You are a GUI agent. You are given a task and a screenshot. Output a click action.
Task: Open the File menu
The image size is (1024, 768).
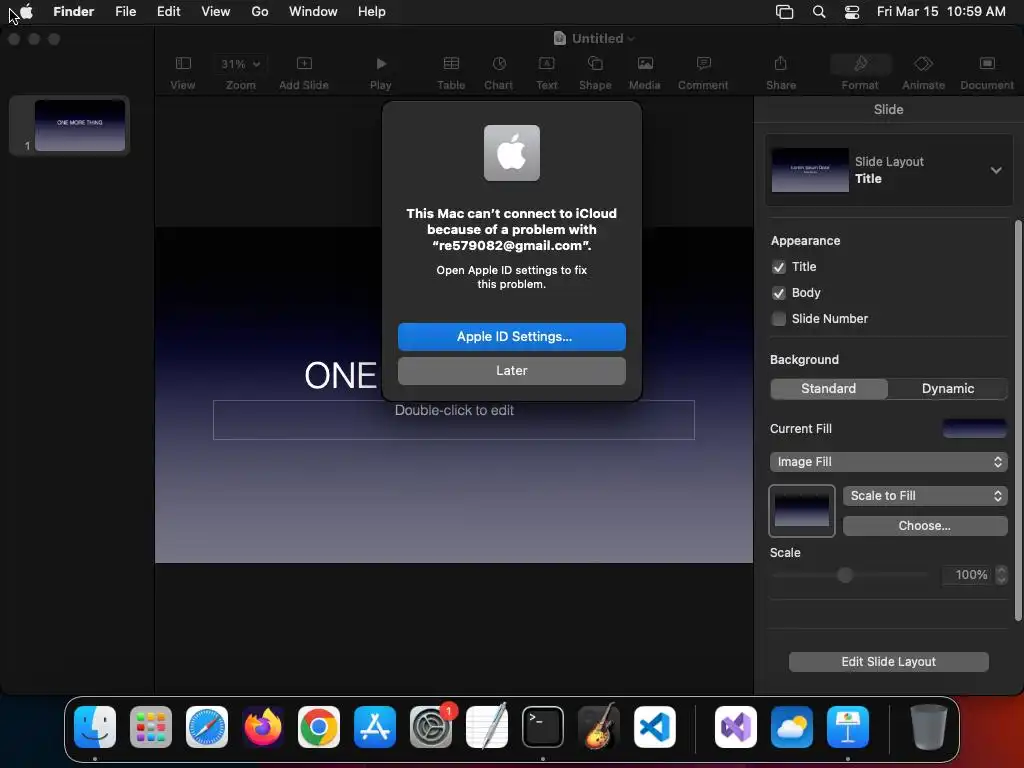pyautogui.click(x=125, y=12)
